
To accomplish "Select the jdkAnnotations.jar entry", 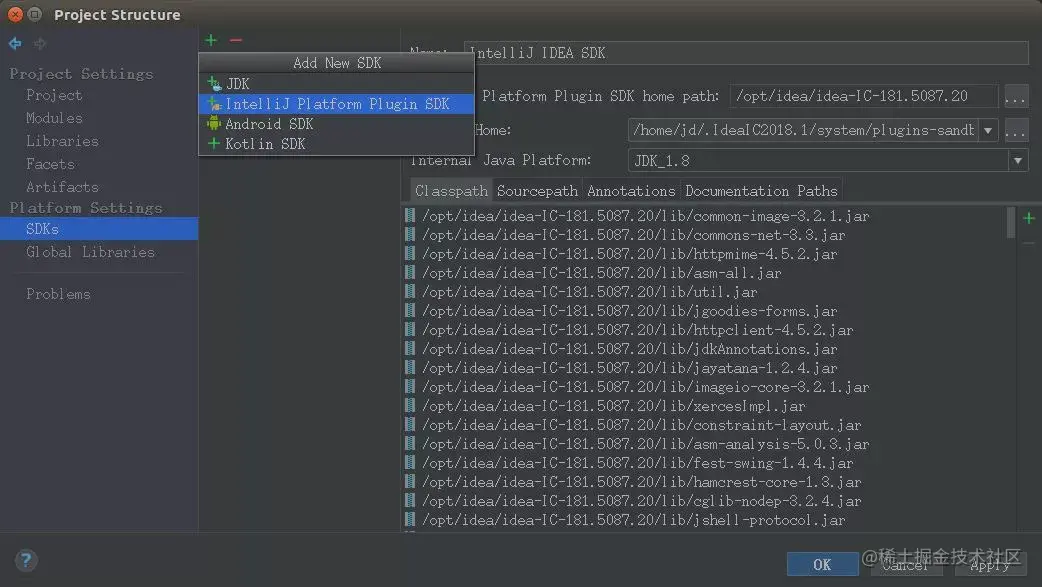I will [x=629, y=348].
